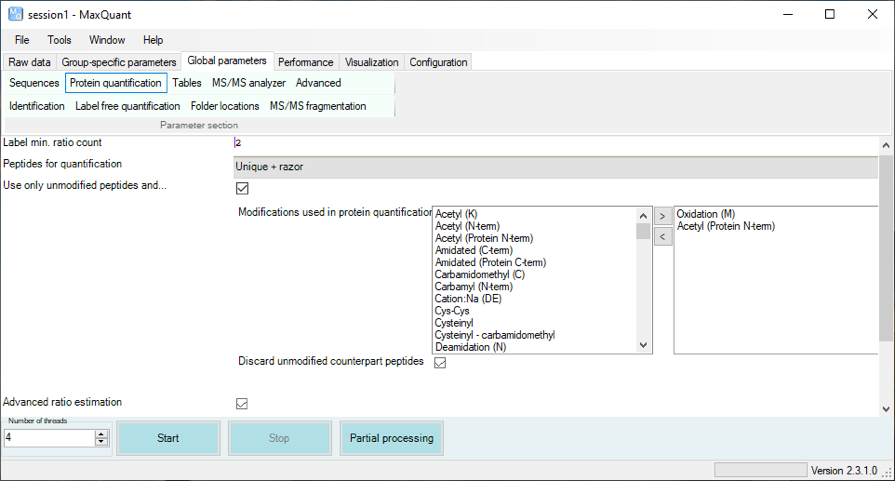This screenshot has width=895, height=481.
Task: Click the add modification arrow button
Action: point(662,216)
